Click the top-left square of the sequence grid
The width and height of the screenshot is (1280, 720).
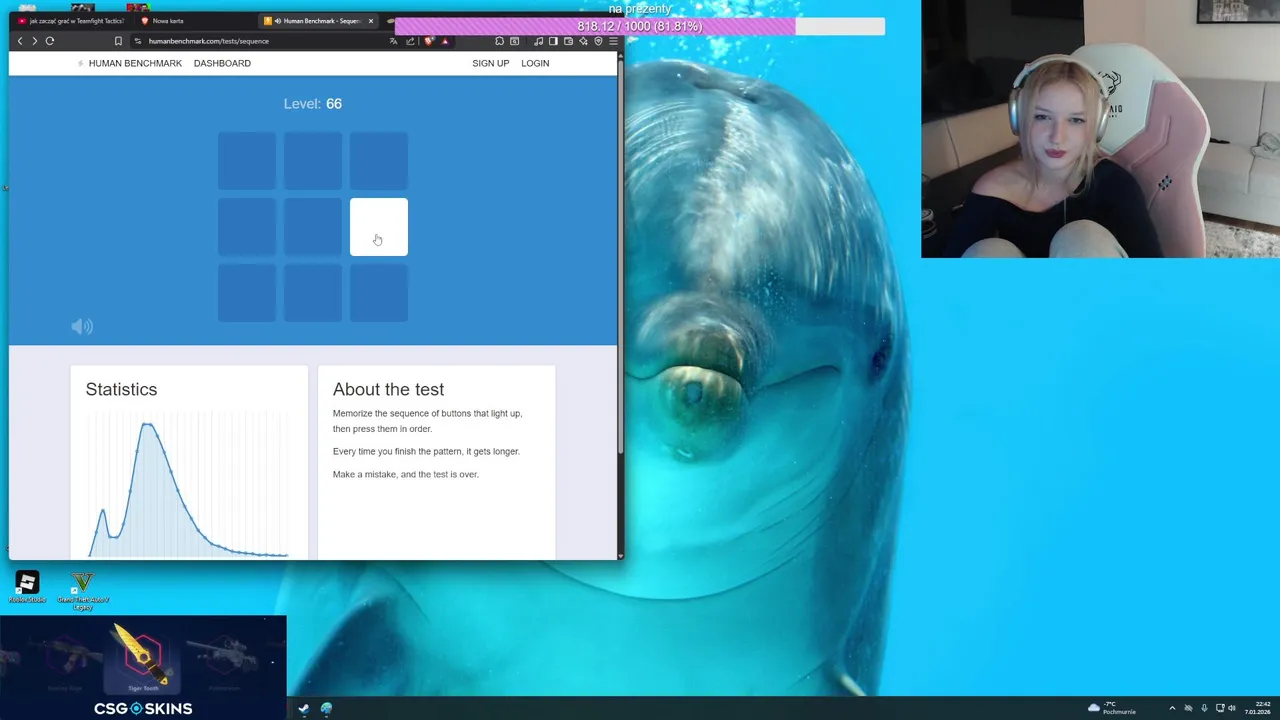pos(247,161)
